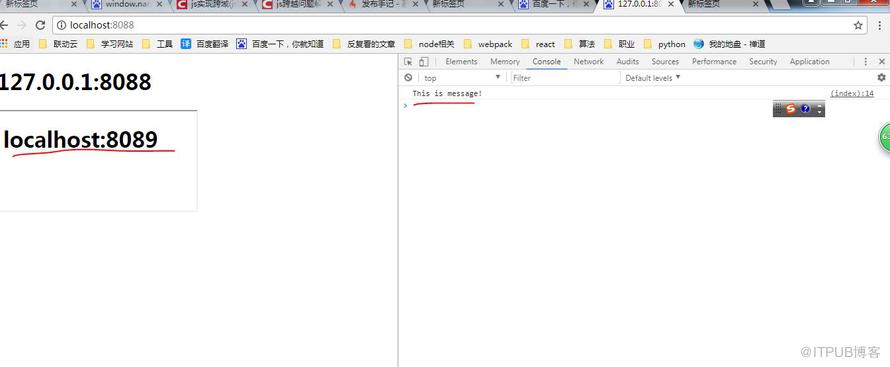The image size is (890, 367).
Task: Open the 学习网站 bookmark folder
Action: [110, 44]
